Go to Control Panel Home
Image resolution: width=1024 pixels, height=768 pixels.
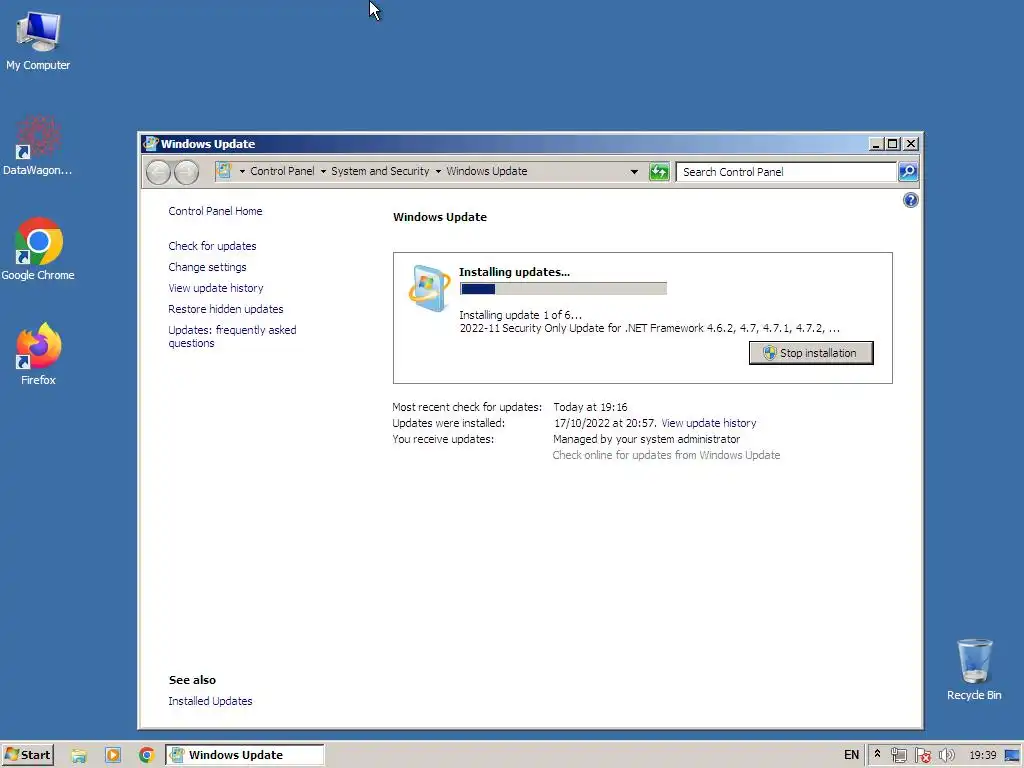coord(215,211)
